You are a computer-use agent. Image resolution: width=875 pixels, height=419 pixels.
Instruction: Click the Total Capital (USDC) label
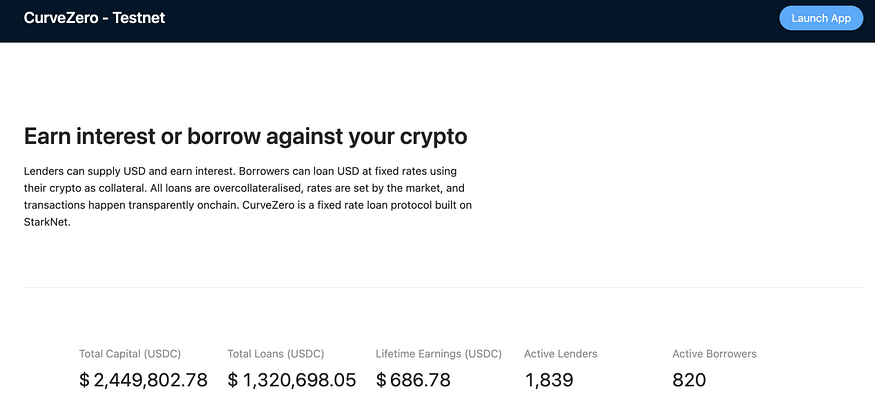[130, 354]
